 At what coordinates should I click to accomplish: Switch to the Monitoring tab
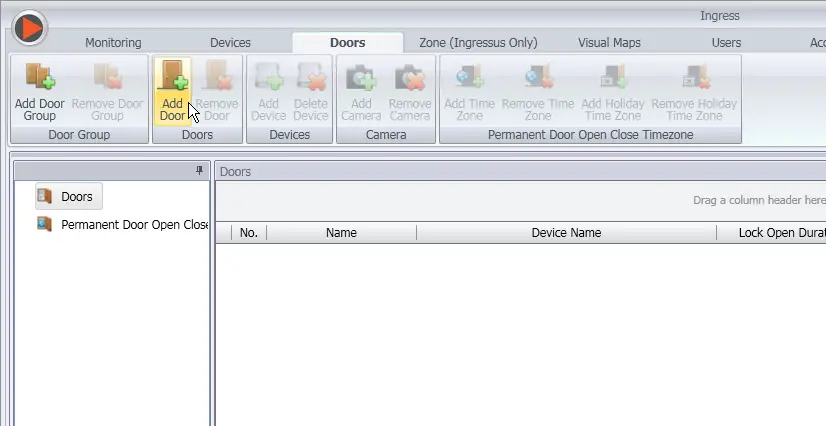click(x=113, y=43)
